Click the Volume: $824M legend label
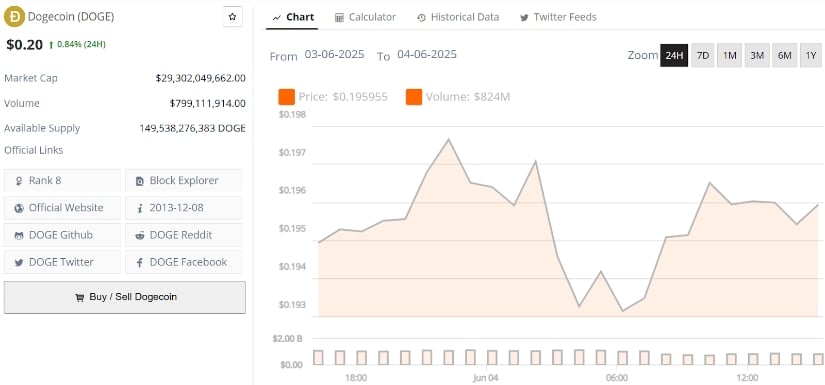825x385 pixels. [x=468, y=97]
